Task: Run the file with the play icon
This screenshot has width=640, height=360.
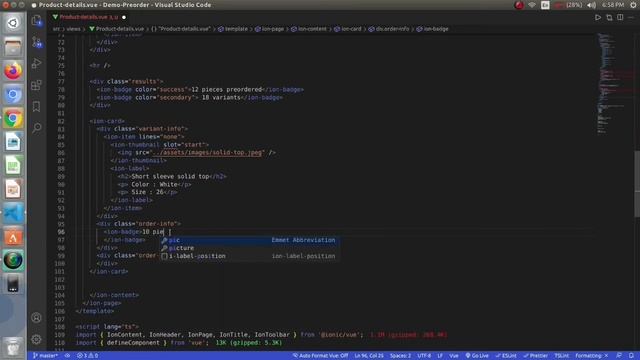Action: [x=598, y=18]
